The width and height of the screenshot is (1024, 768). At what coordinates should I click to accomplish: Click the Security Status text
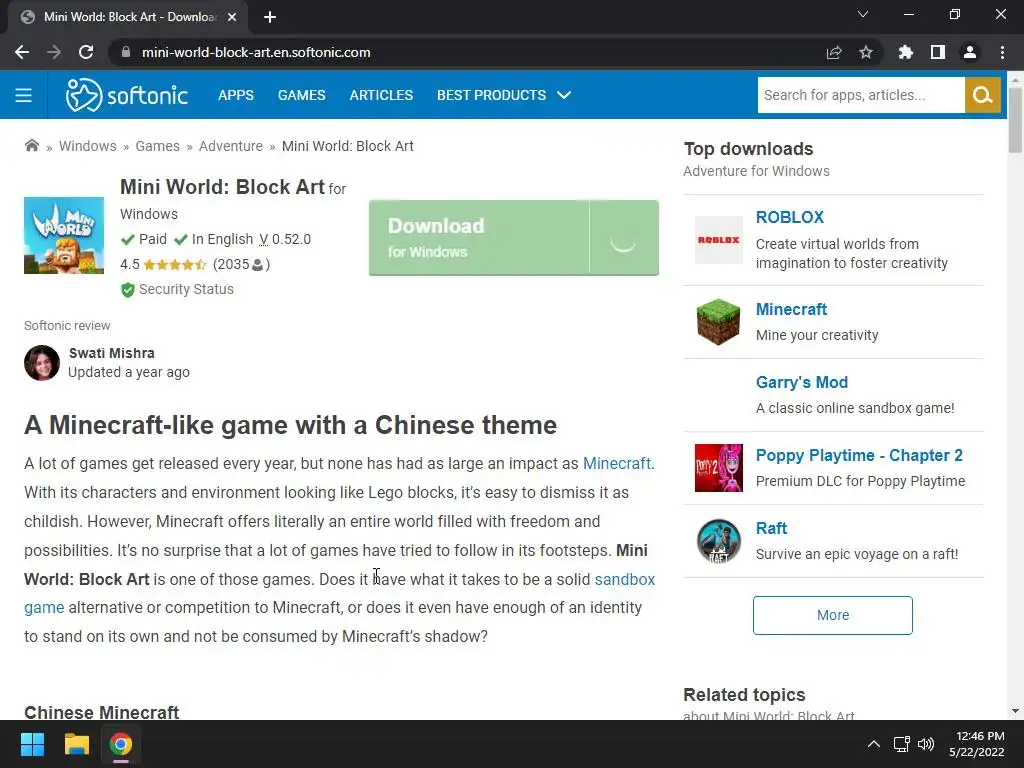pyautogui.click(x=186, y=289)
